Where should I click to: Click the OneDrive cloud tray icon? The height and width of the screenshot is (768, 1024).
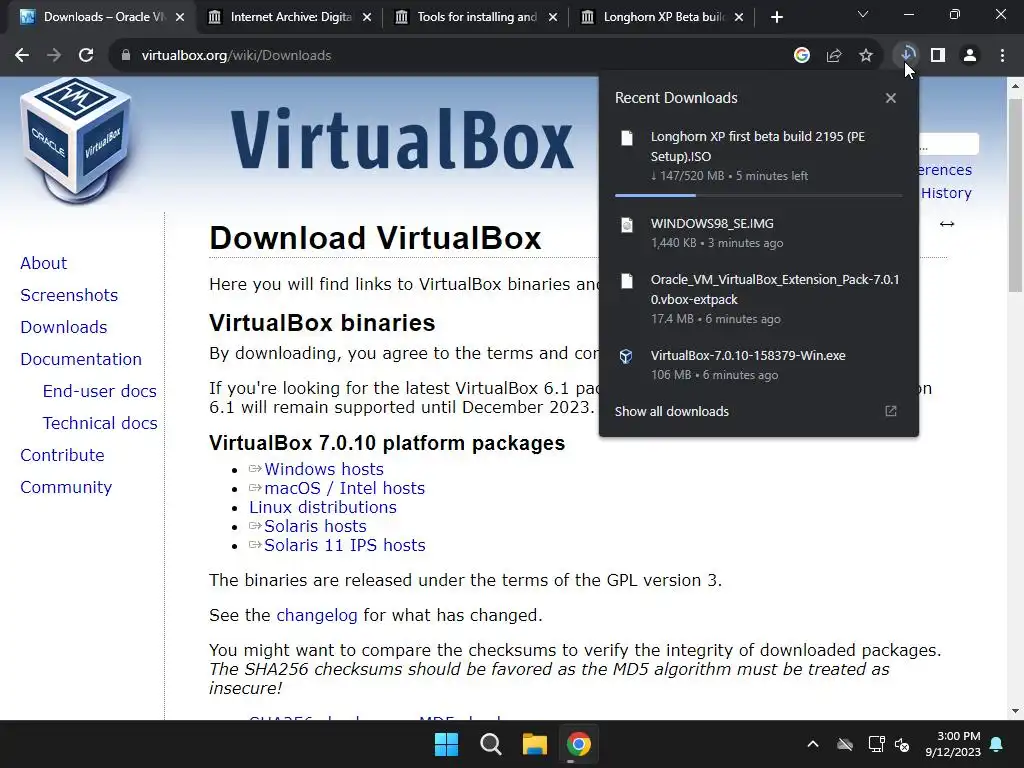point(845,744)
